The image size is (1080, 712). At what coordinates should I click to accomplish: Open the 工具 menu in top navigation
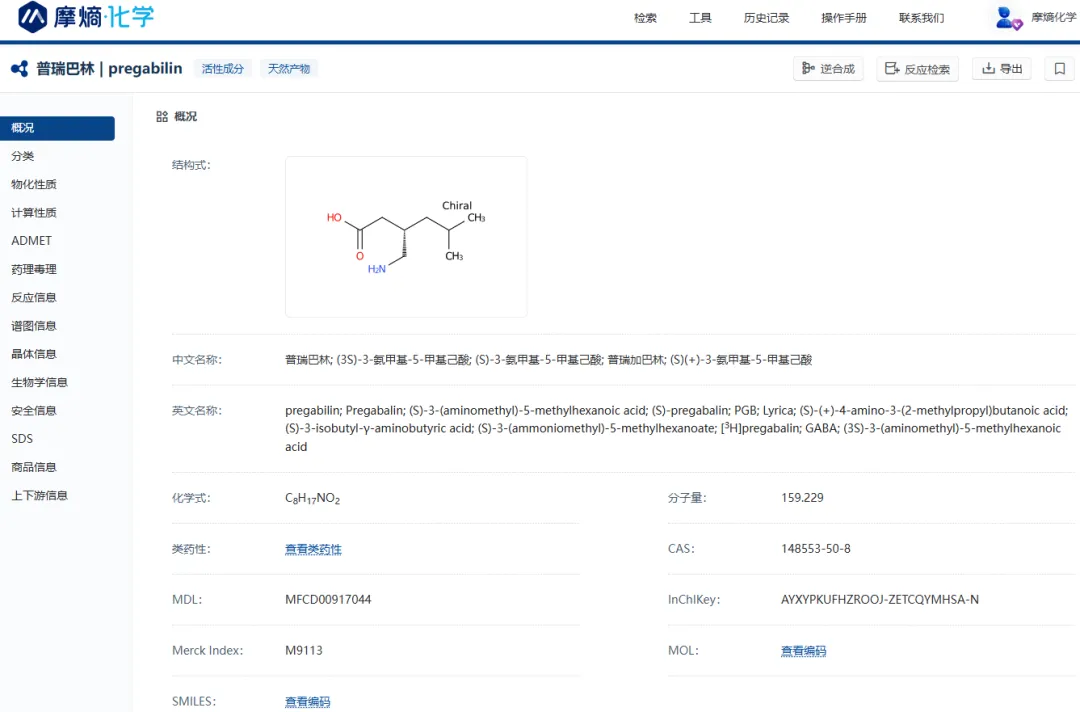700,18
